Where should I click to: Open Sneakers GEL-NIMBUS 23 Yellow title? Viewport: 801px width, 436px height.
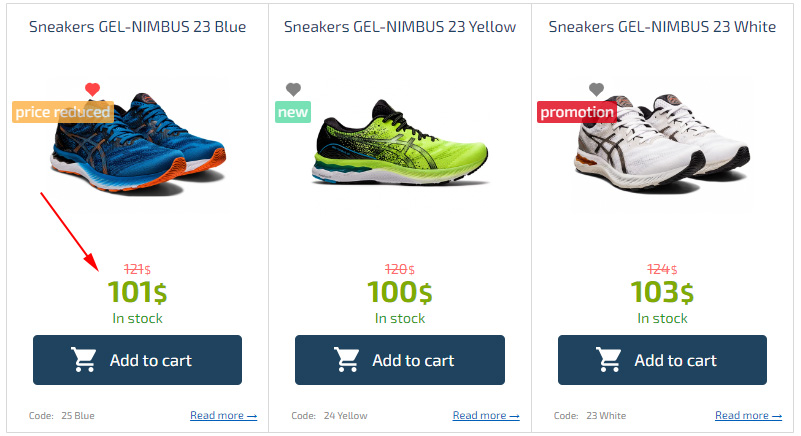(400, 26)
